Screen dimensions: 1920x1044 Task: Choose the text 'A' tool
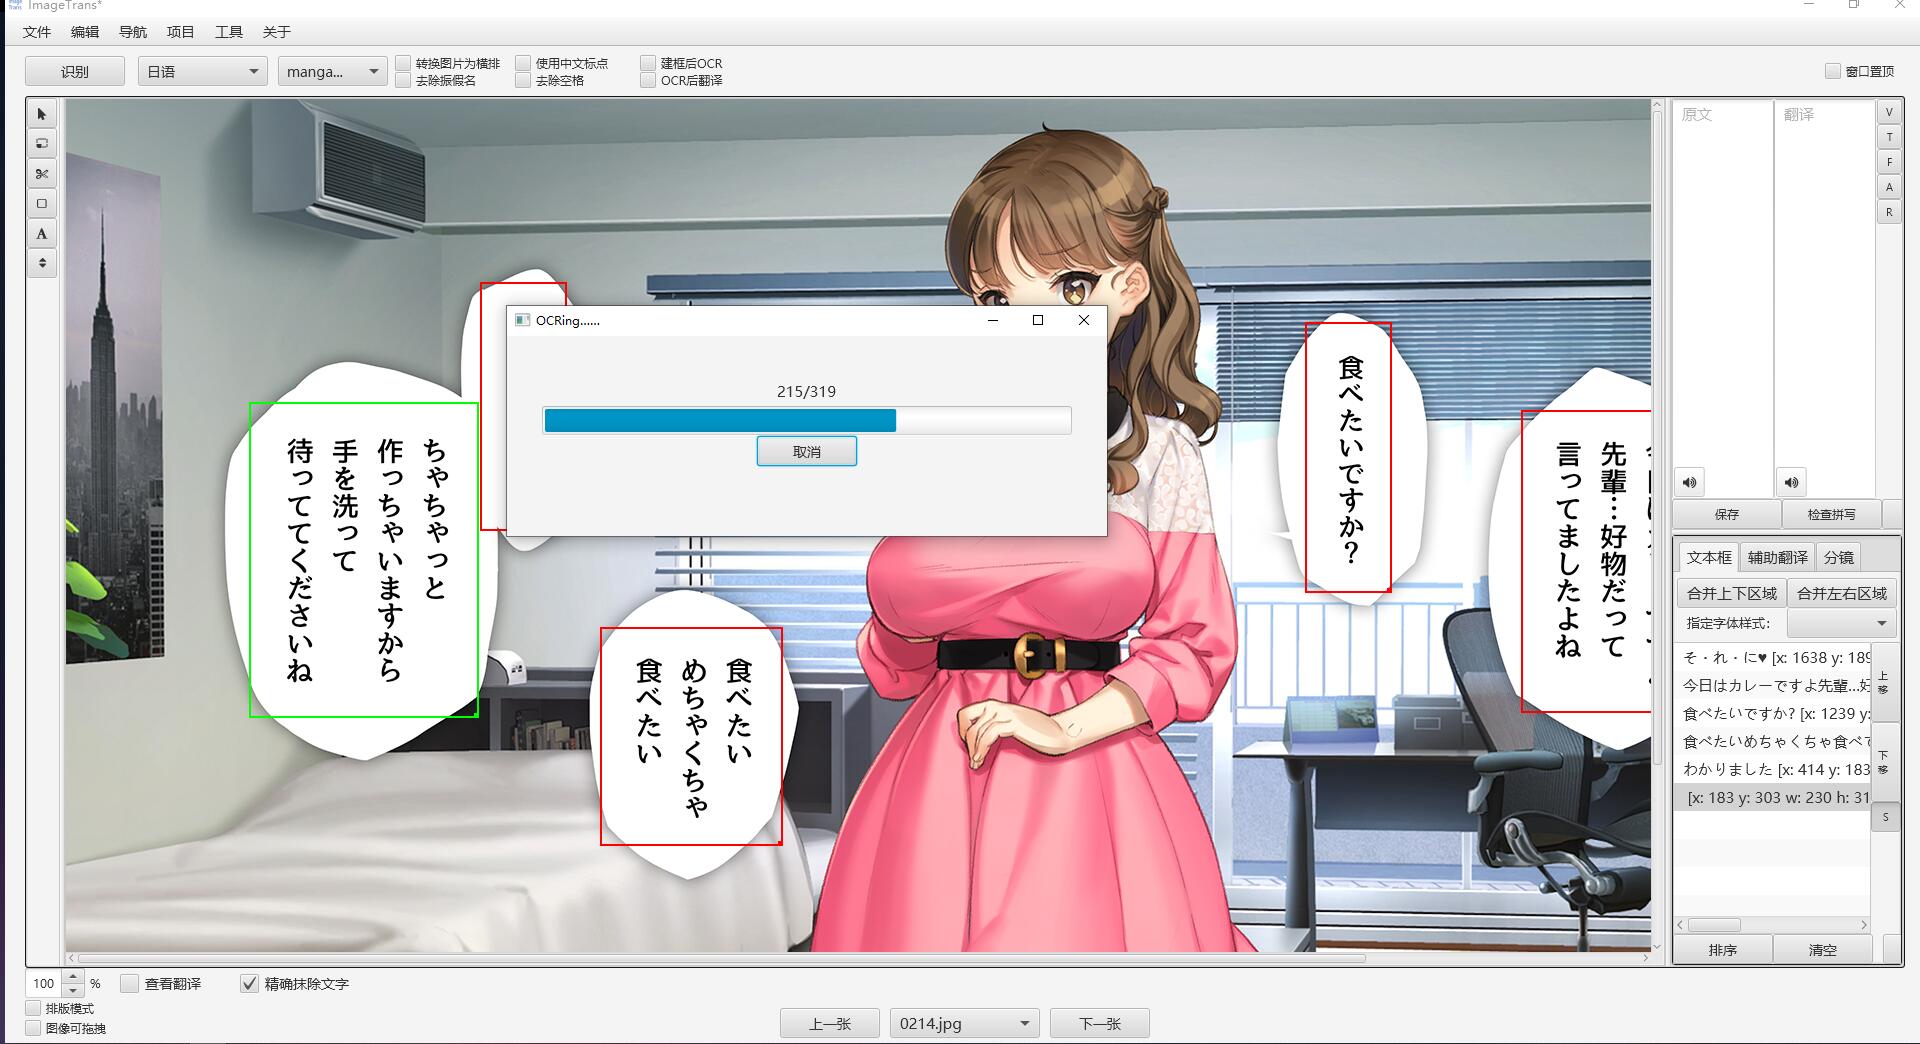[41, 234]
